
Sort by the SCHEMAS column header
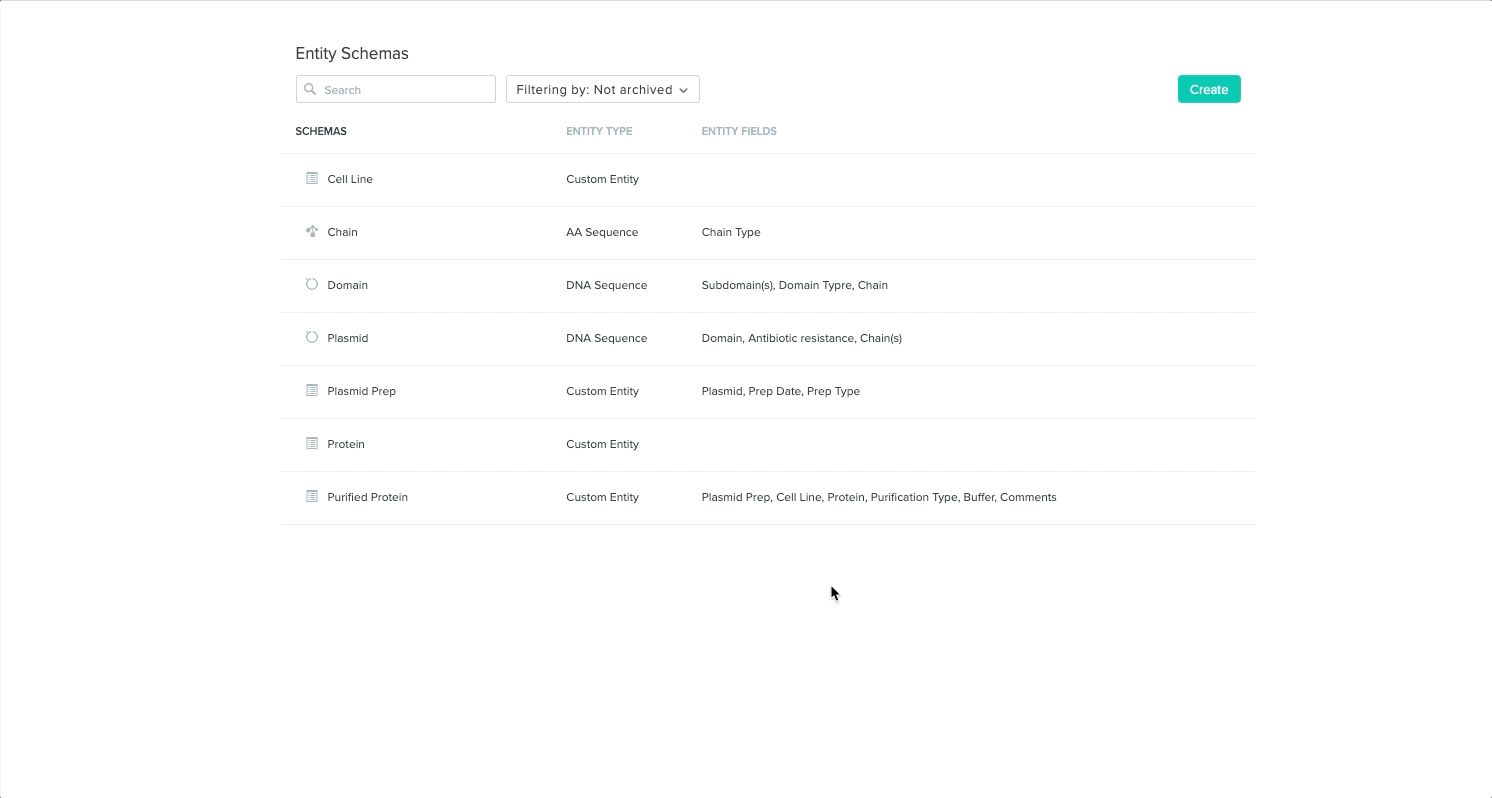tap(321, 131)
